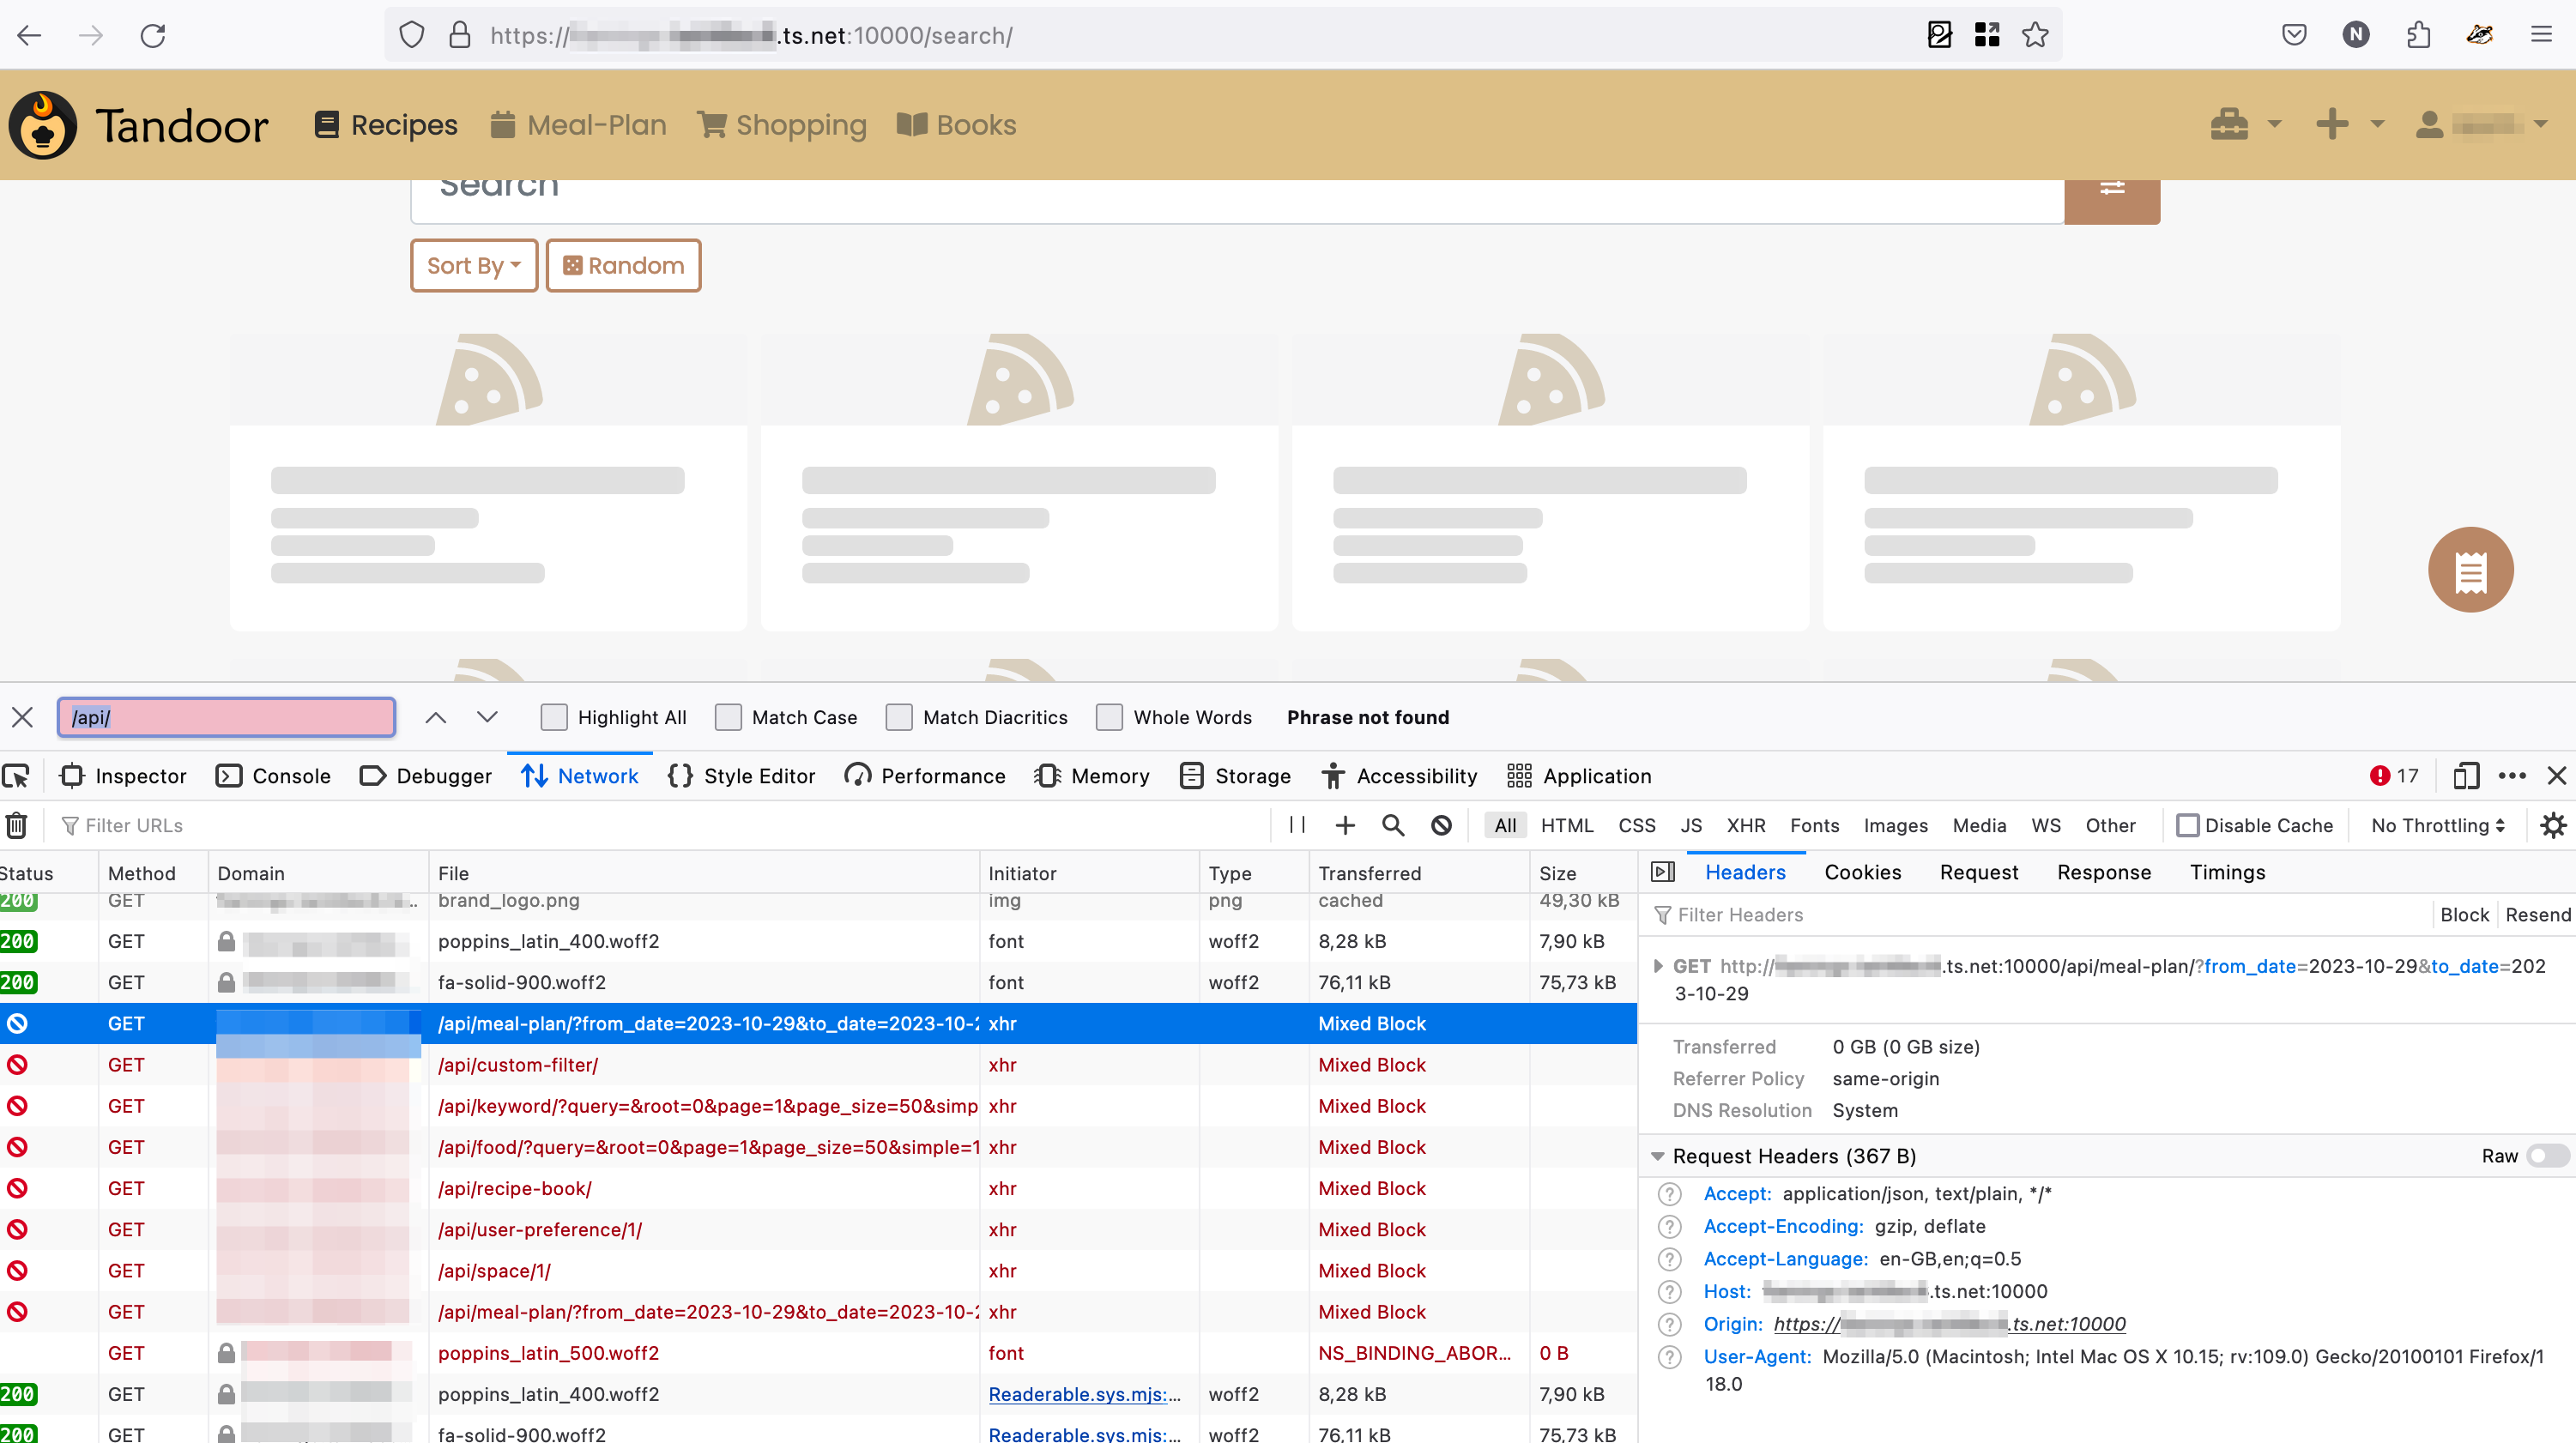Open the request blocking tool
The width and height of the screenshot is (2576, 1443).
pos(1440,825)
